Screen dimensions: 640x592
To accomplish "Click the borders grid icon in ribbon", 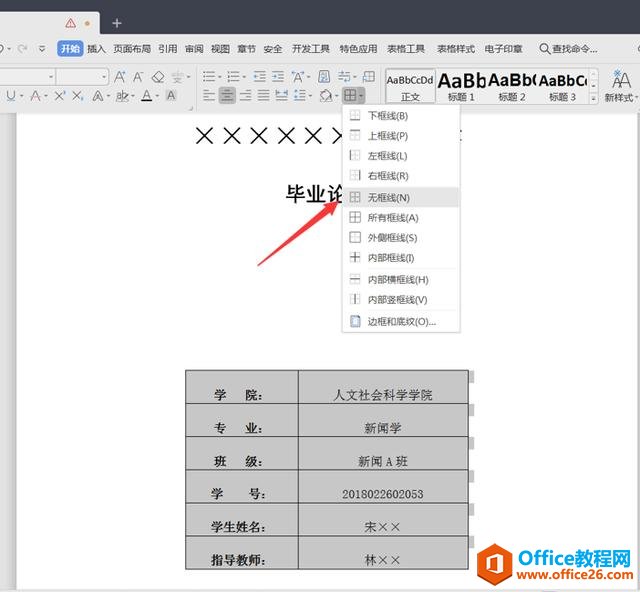I will (350, 96).
